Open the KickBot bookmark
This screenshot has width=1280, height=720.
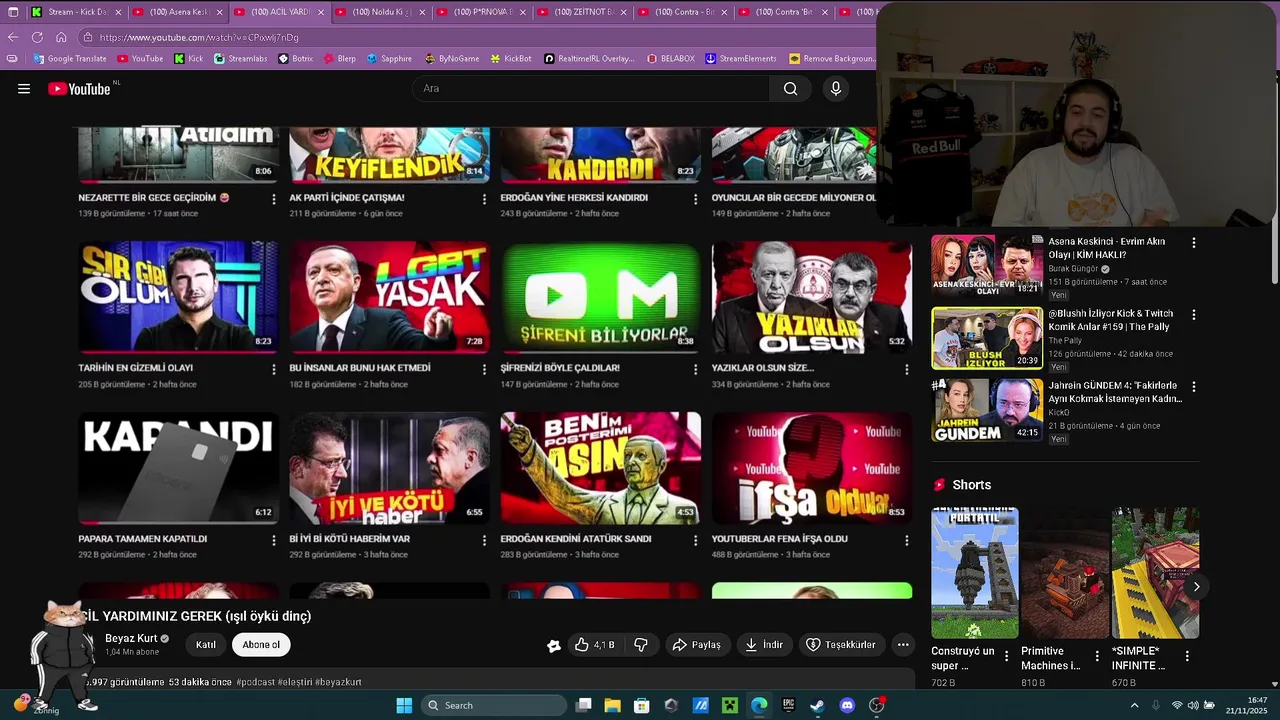point(510,59)
